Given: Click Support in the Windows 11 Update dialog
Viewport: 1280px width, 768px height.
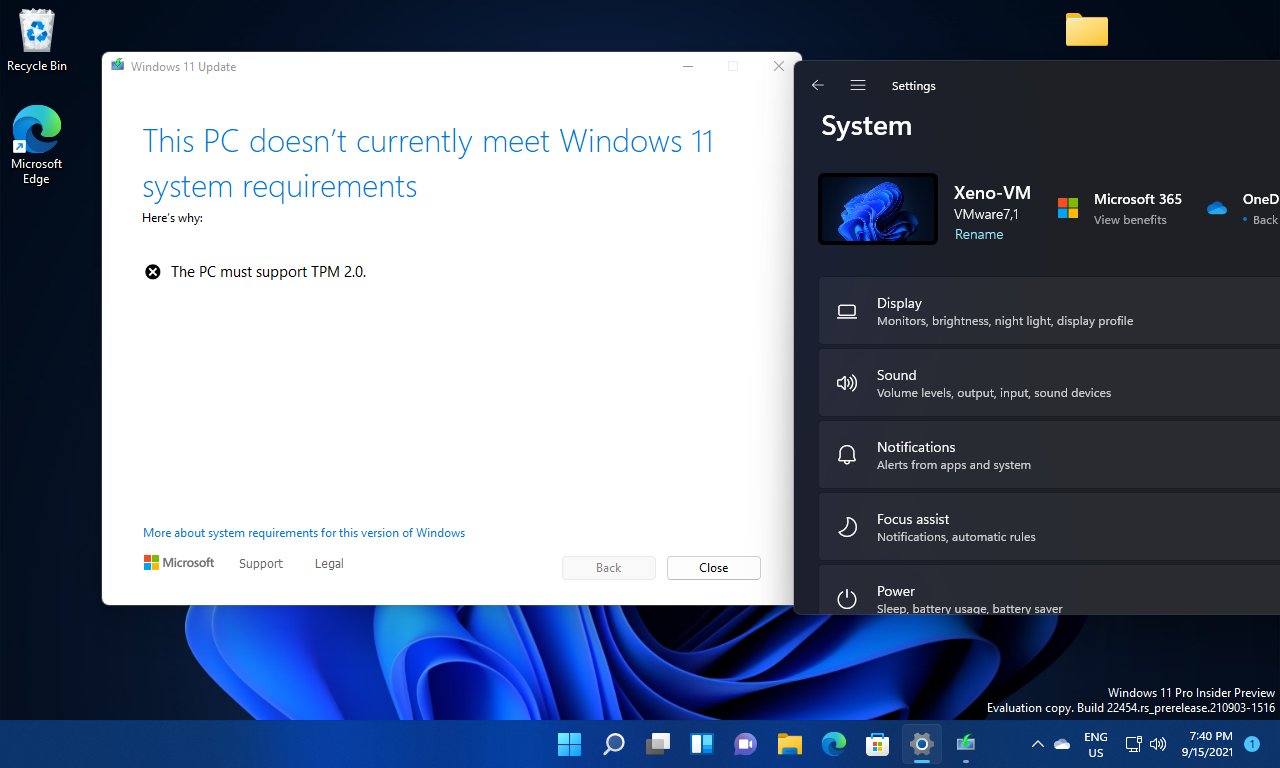Looking at the screenshot, I should [x=260, y=563].
